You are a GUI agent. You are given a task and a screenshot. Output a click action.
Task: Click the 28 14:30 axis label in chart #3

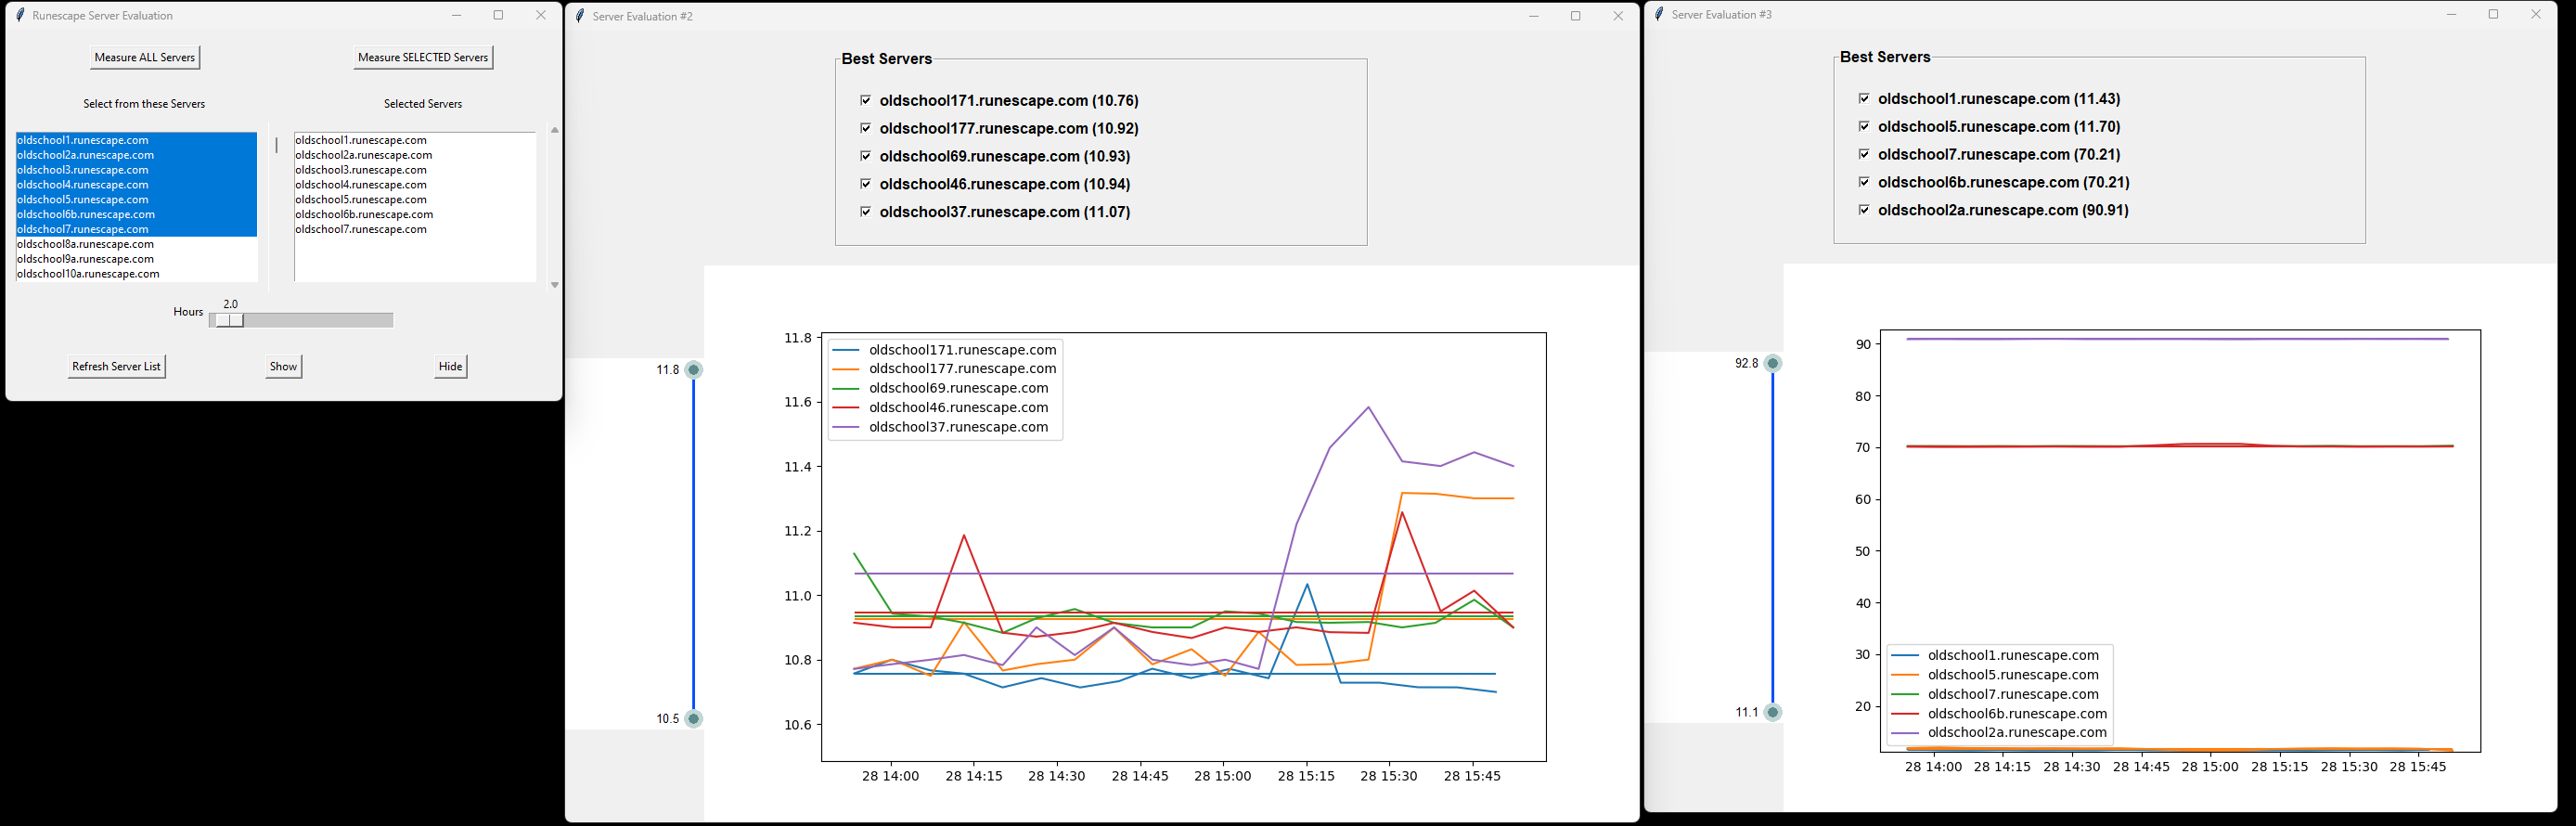(2071, 767)
